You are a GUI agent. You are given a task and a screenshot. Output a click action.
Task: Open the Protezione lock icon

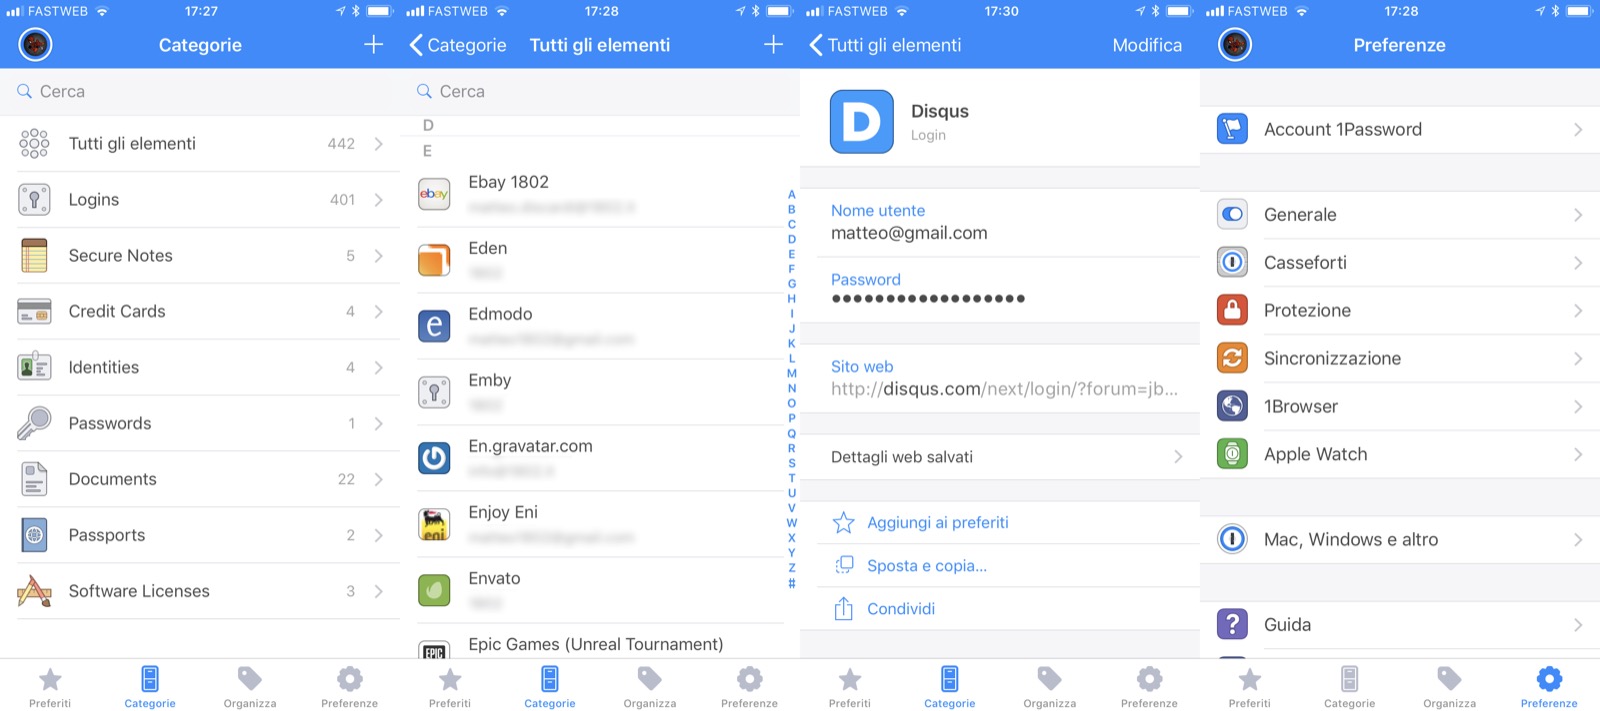click(x=1232, y=310)
